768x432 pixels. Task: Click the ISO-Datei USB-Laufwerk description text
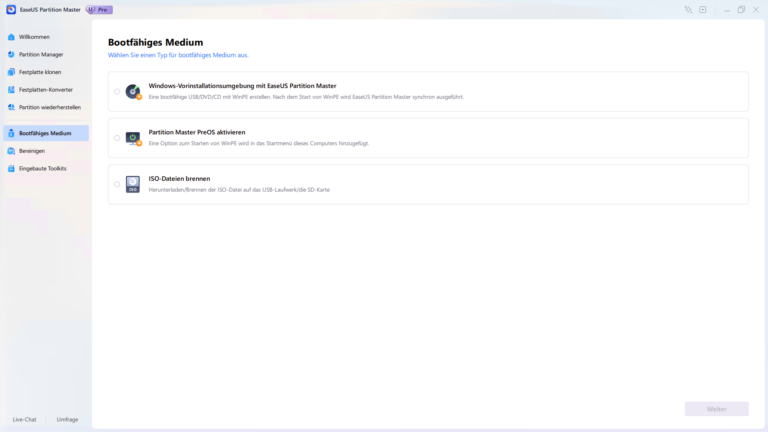tap(239, 190)
